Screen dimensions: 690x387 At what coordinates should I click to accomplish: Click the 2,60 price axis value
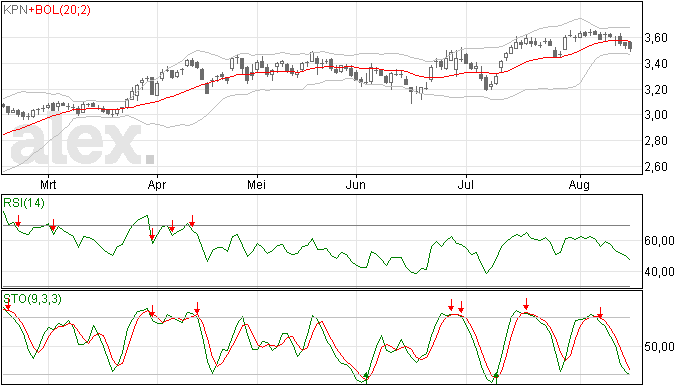click(656, 167)
